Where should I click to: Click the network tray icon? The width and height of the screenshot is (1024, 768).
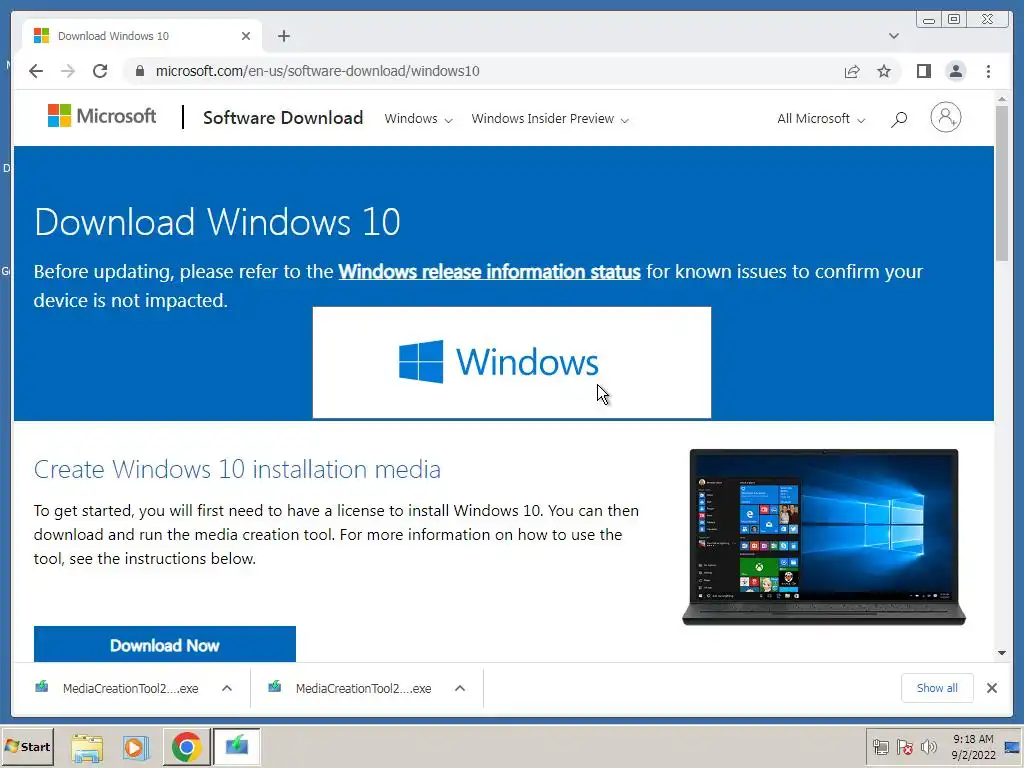click(x=881, y=747)
